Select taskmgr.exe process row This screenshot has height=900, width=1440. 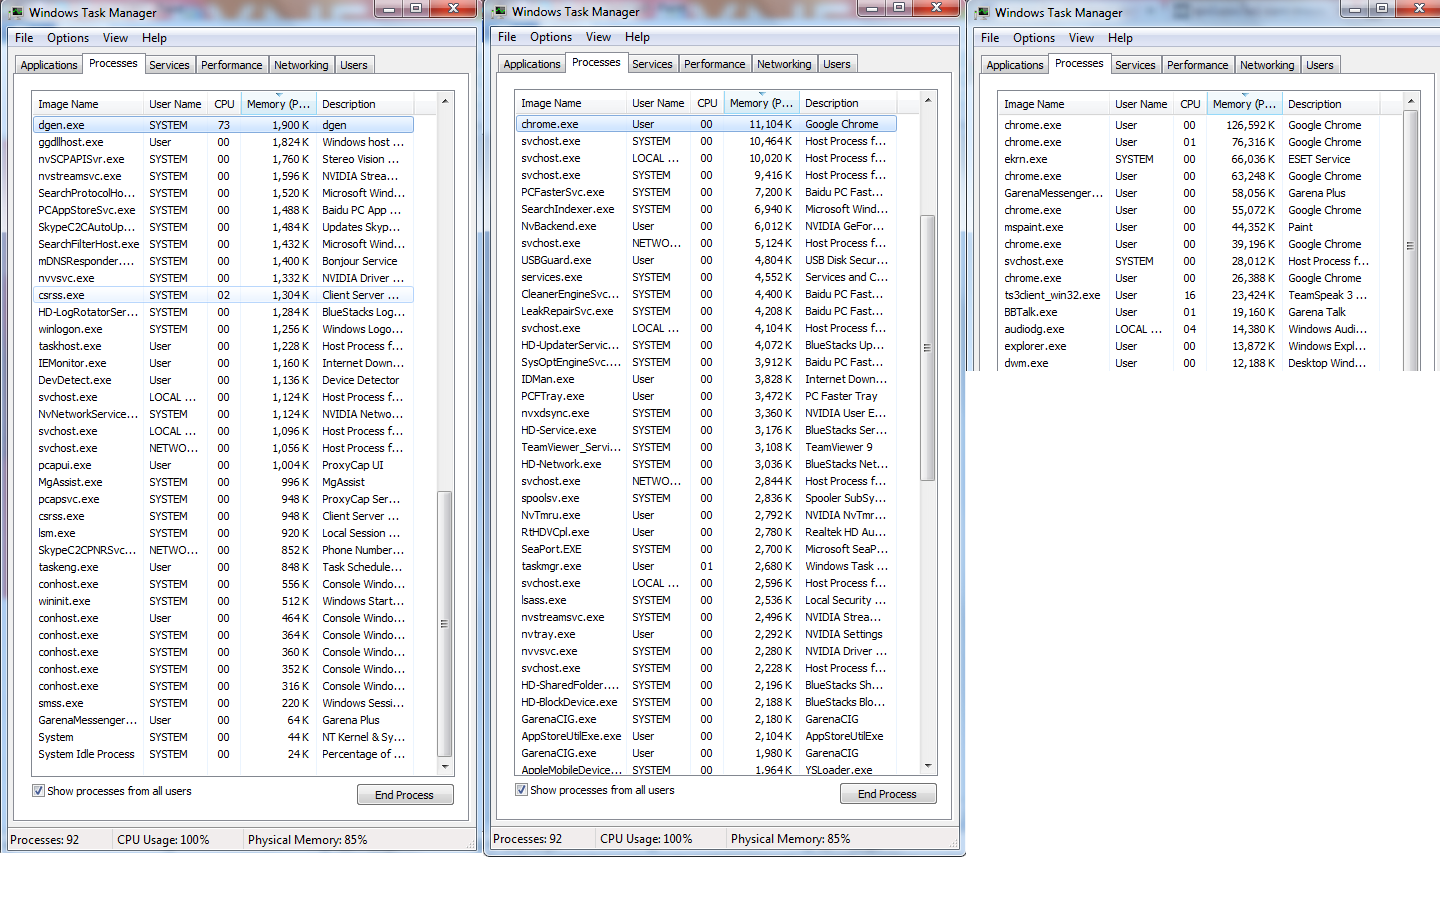(706, 566)
